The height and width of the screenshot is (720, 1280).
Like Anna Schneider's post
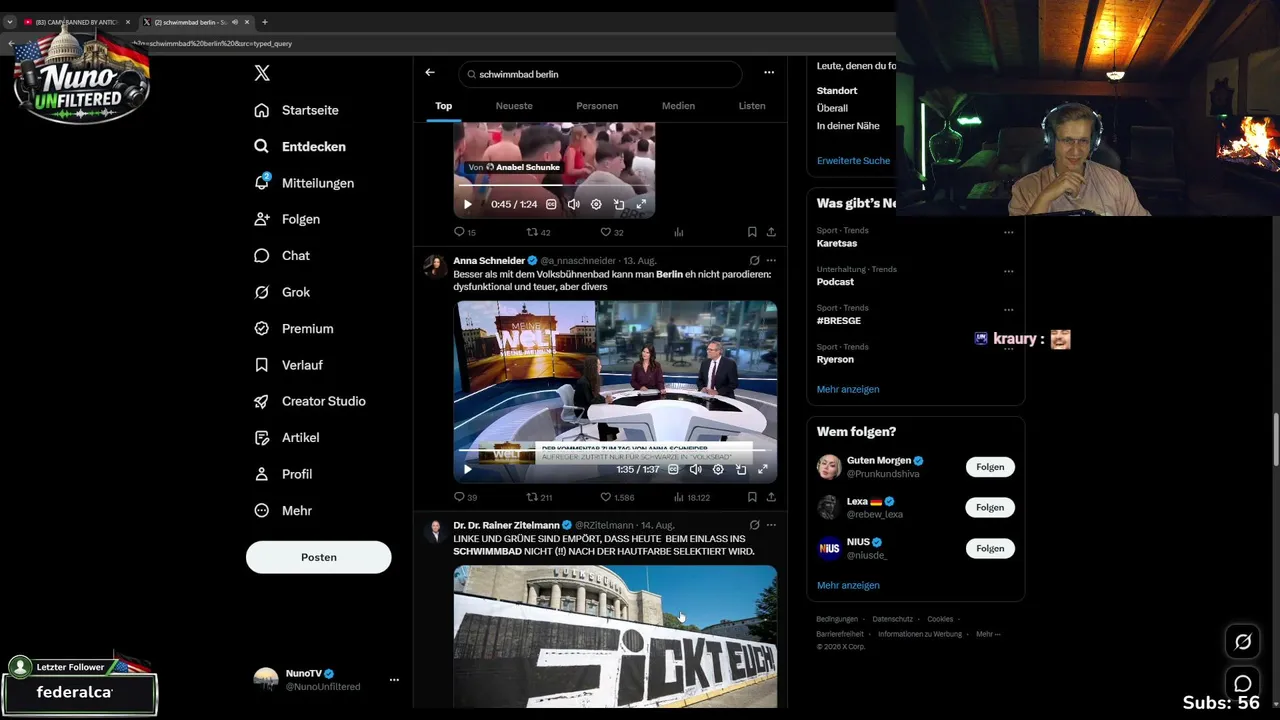pos(617,497)
